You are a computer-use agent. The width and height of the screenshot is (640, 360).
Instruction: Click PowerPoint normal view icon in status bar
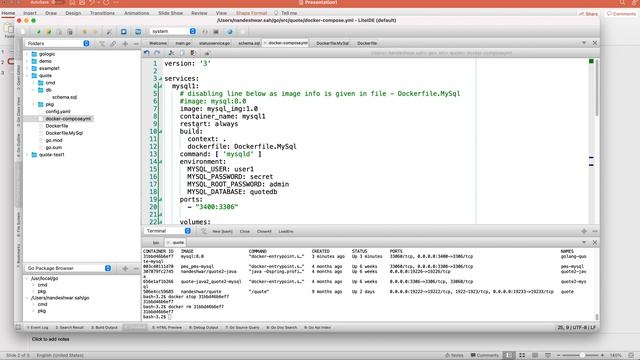pyautogui.click(x=509, y=355)
